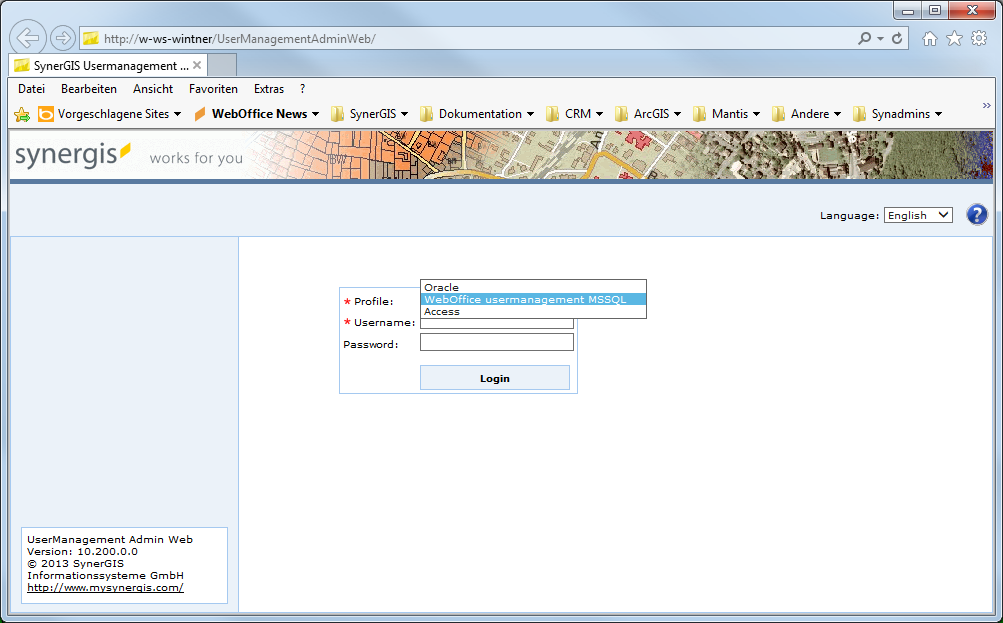Click the Login button
This screenshot has width=1003, height=623.
pyautogui.click(x=494, y=377)
